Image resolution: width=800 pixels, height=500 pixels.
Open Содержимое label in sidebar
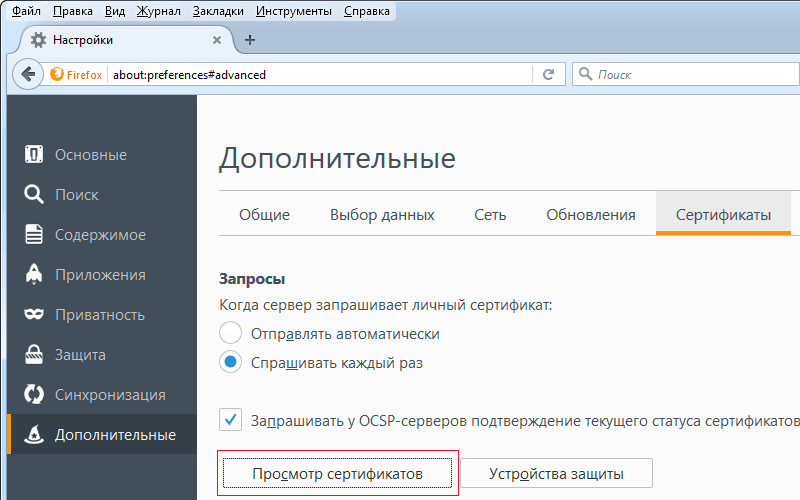point(101,235)
